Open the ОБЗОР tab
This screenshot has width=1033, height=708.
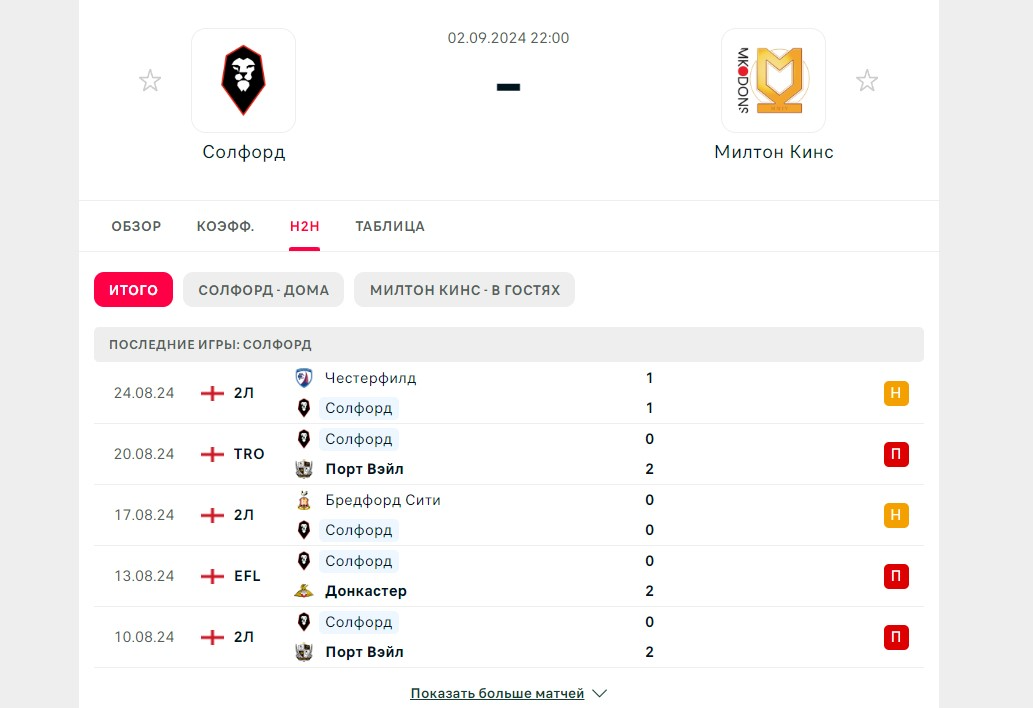[136, 226]
